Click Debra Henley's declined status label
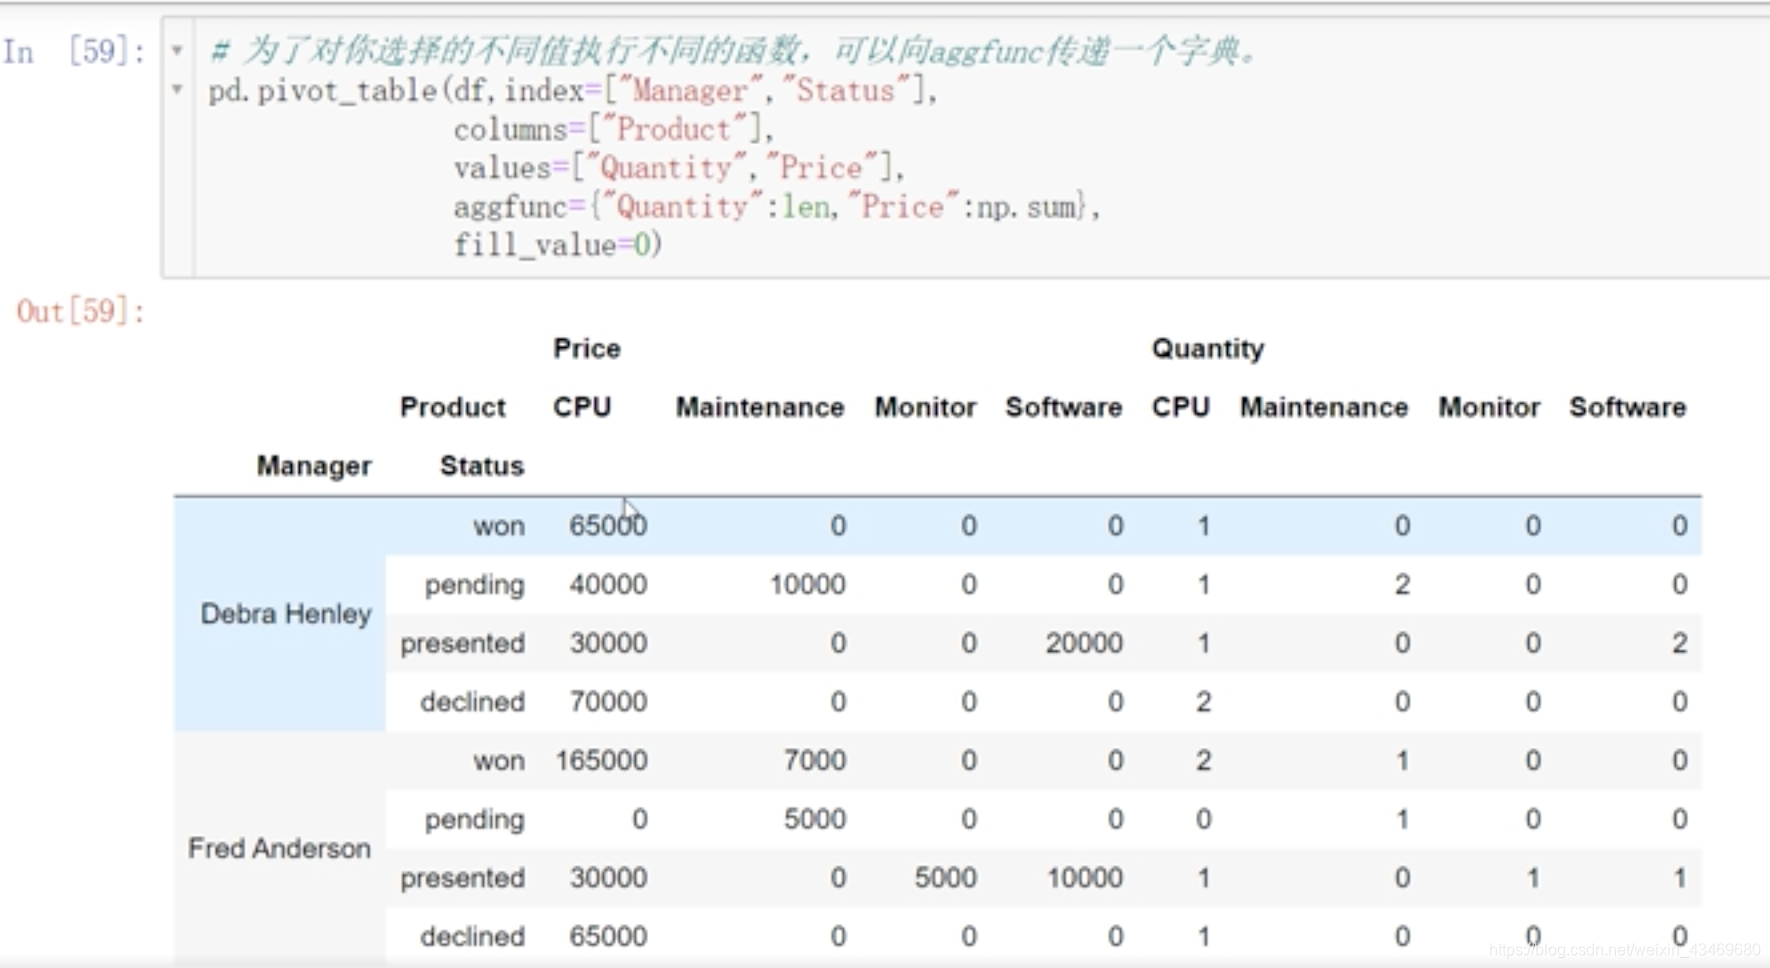This screenshot has width=1770, height=968. pos(472,702)
